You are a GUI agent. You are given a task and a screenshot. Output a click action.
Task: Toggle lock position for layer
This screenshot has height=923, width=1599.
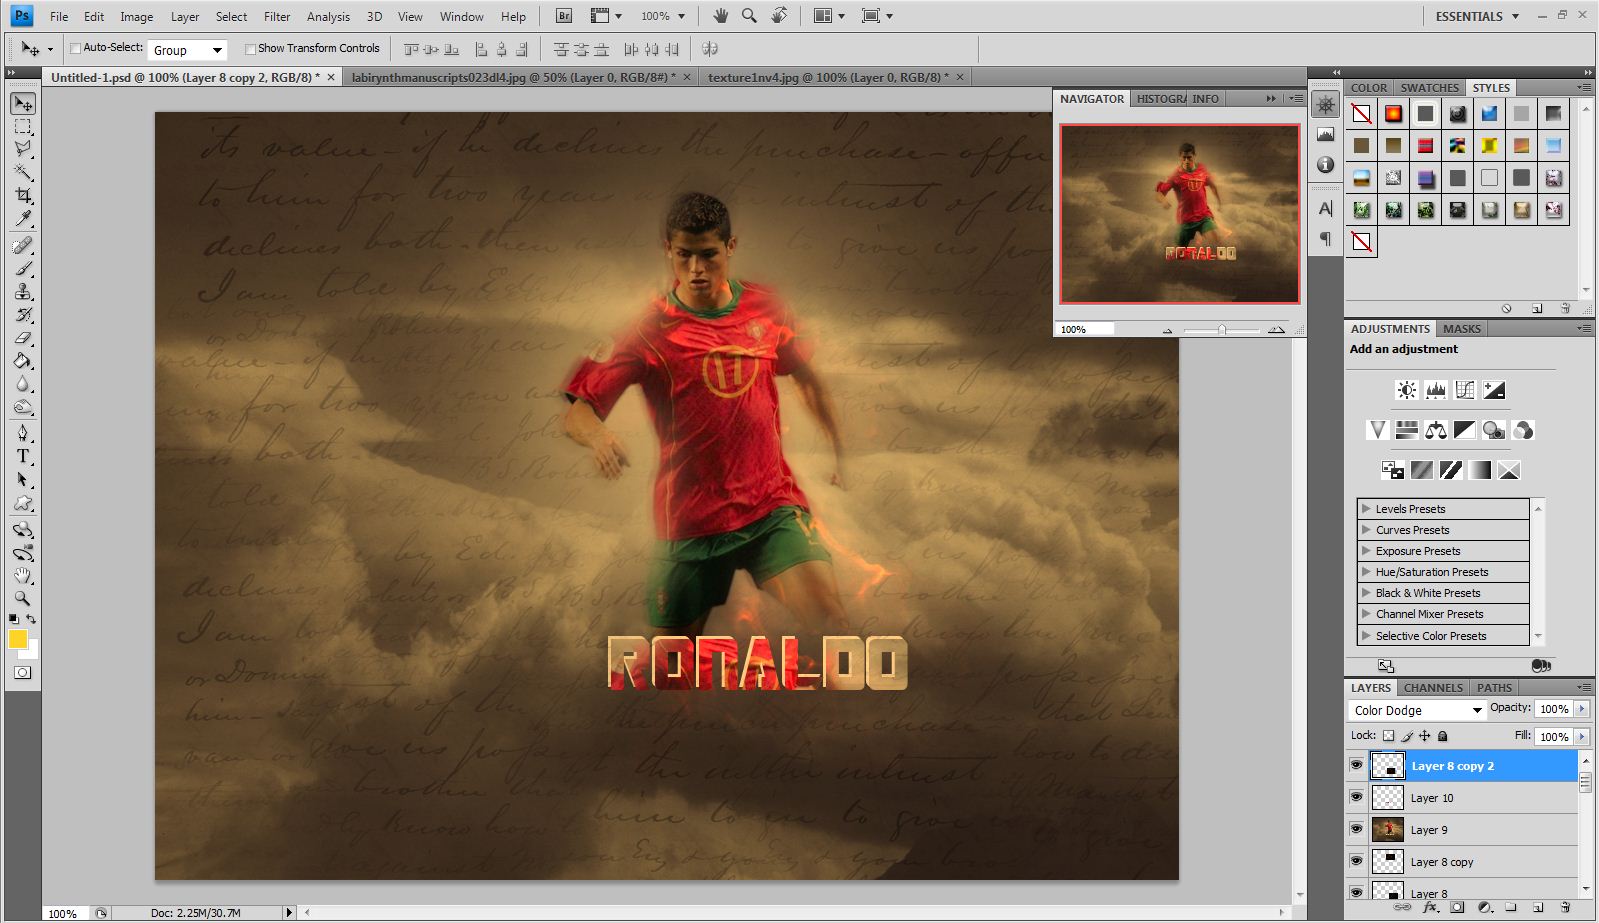click(1425, 736)
